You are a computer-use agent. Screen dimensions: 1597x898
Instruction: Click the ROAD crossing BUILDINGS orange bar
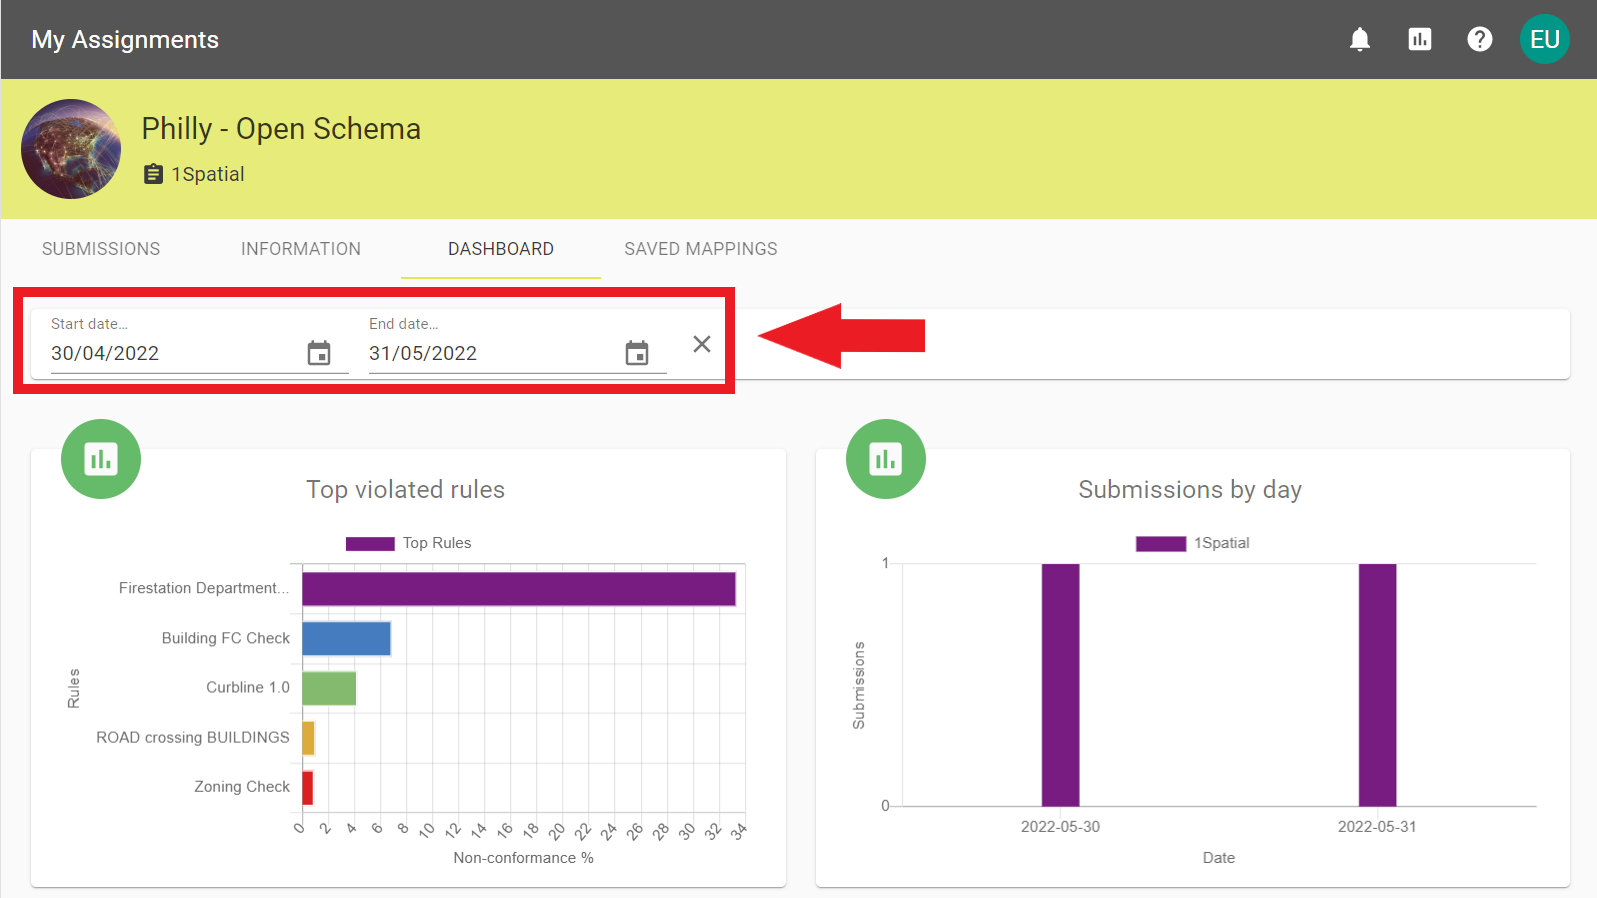click(x=308, y=738)
